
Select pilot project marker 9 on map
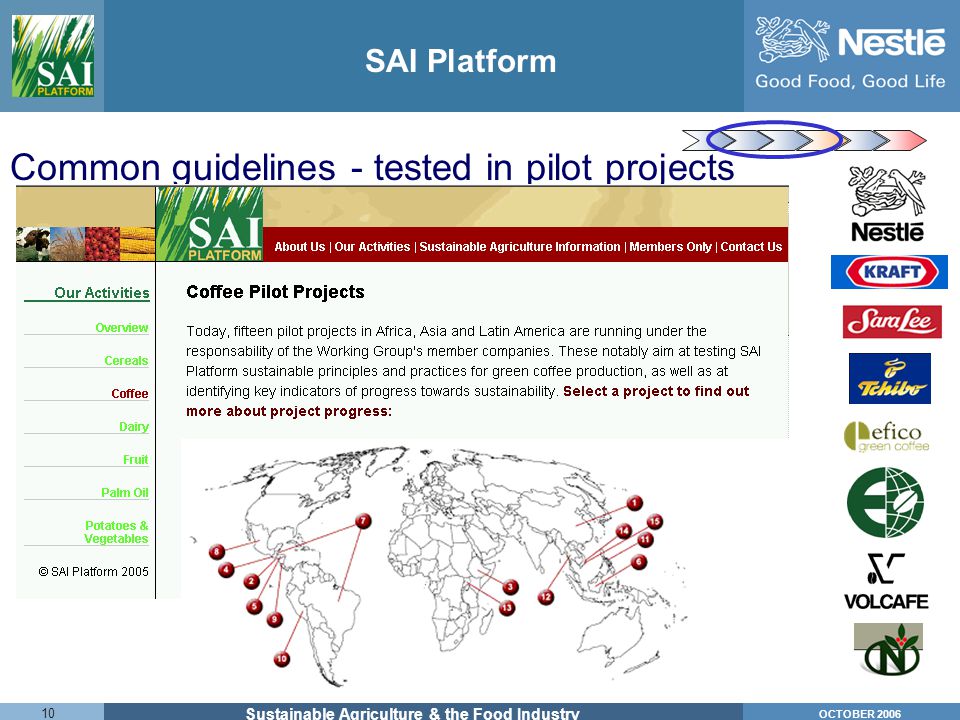tap(274, 620)
